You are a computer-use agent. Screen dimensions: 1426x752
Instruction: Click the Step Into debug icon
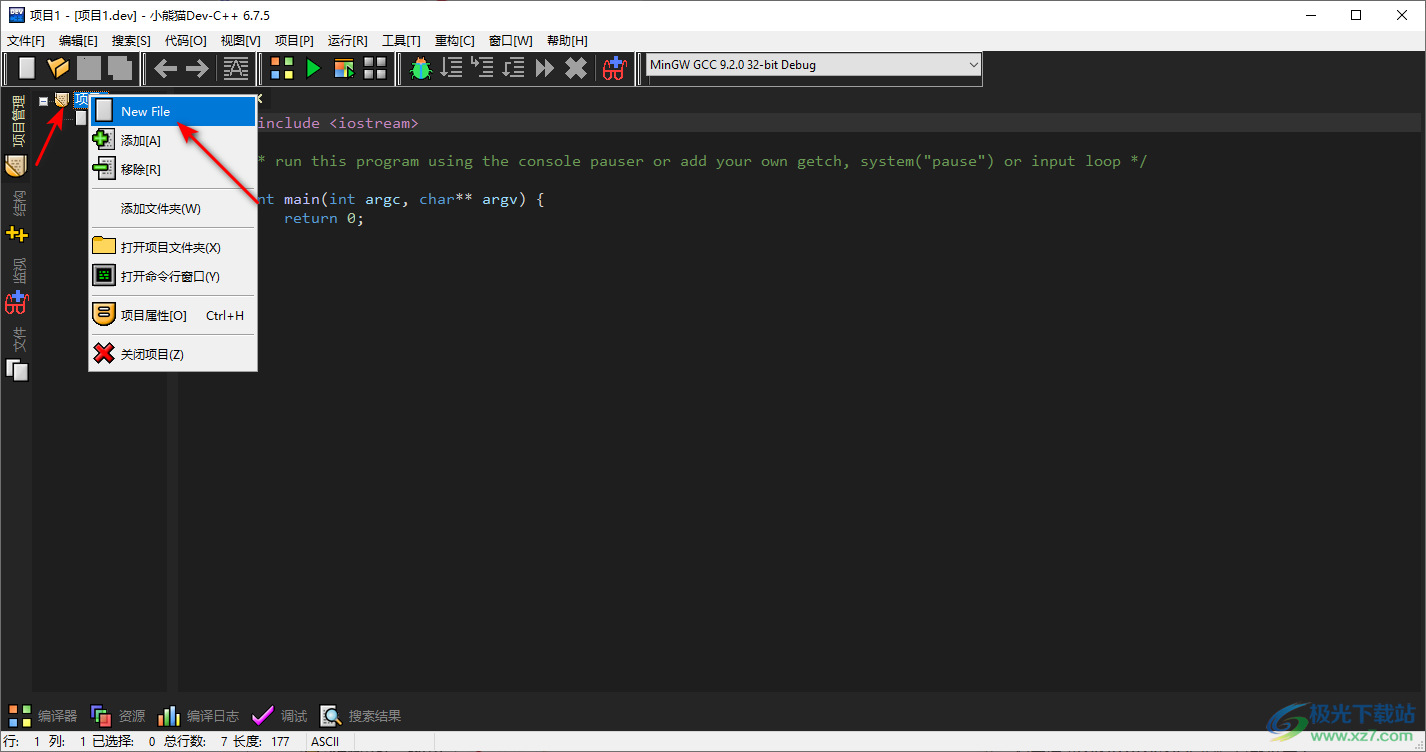click(483, 68)
